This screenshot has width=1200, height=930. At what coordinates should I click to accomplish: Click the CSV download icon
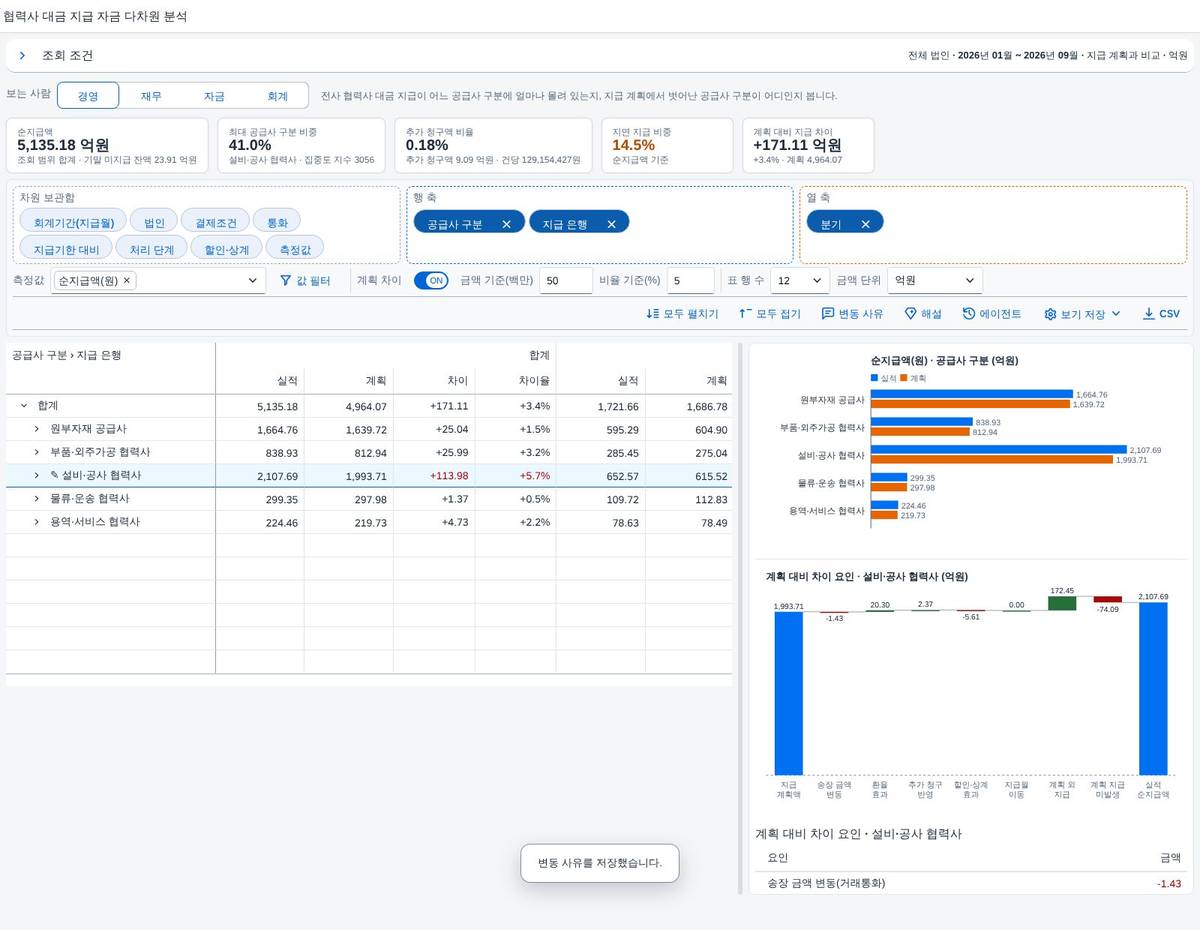click(1148, 314)
